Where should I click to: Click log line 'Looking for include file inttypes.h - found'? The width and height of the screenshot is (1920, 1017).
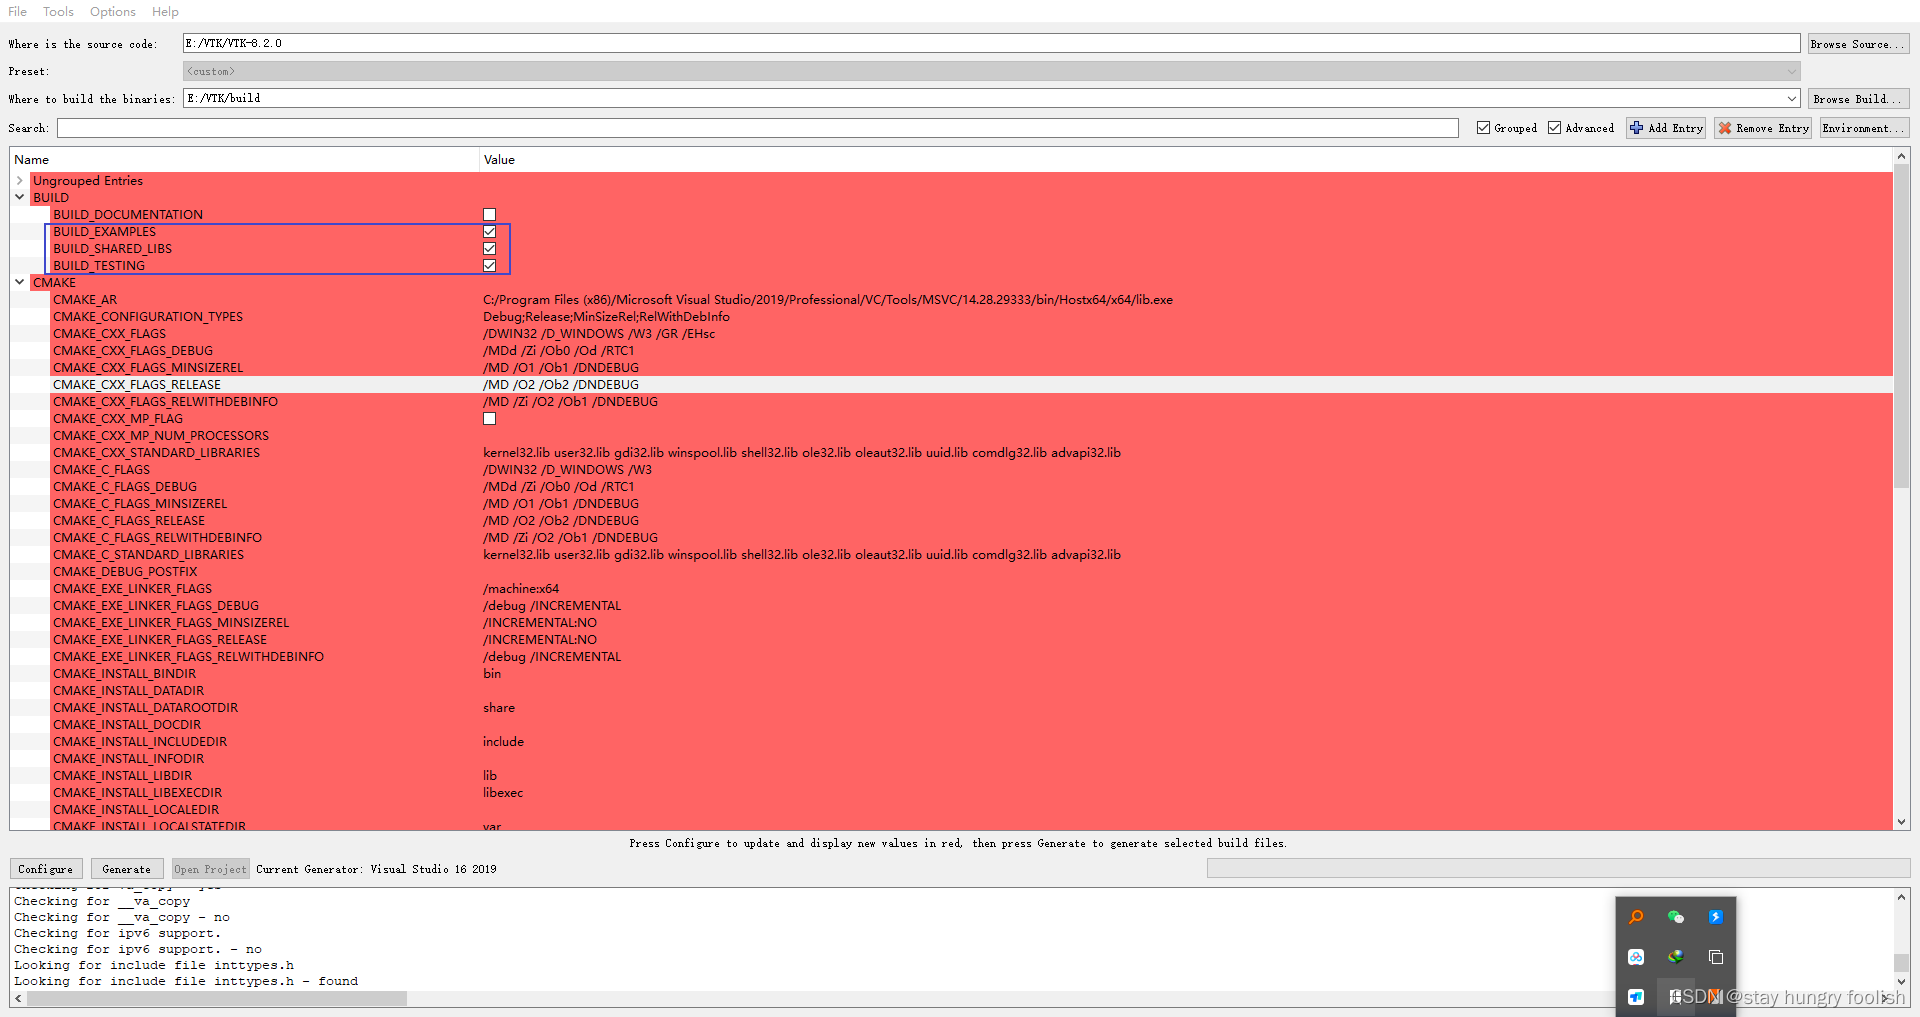tap(186, 982)
